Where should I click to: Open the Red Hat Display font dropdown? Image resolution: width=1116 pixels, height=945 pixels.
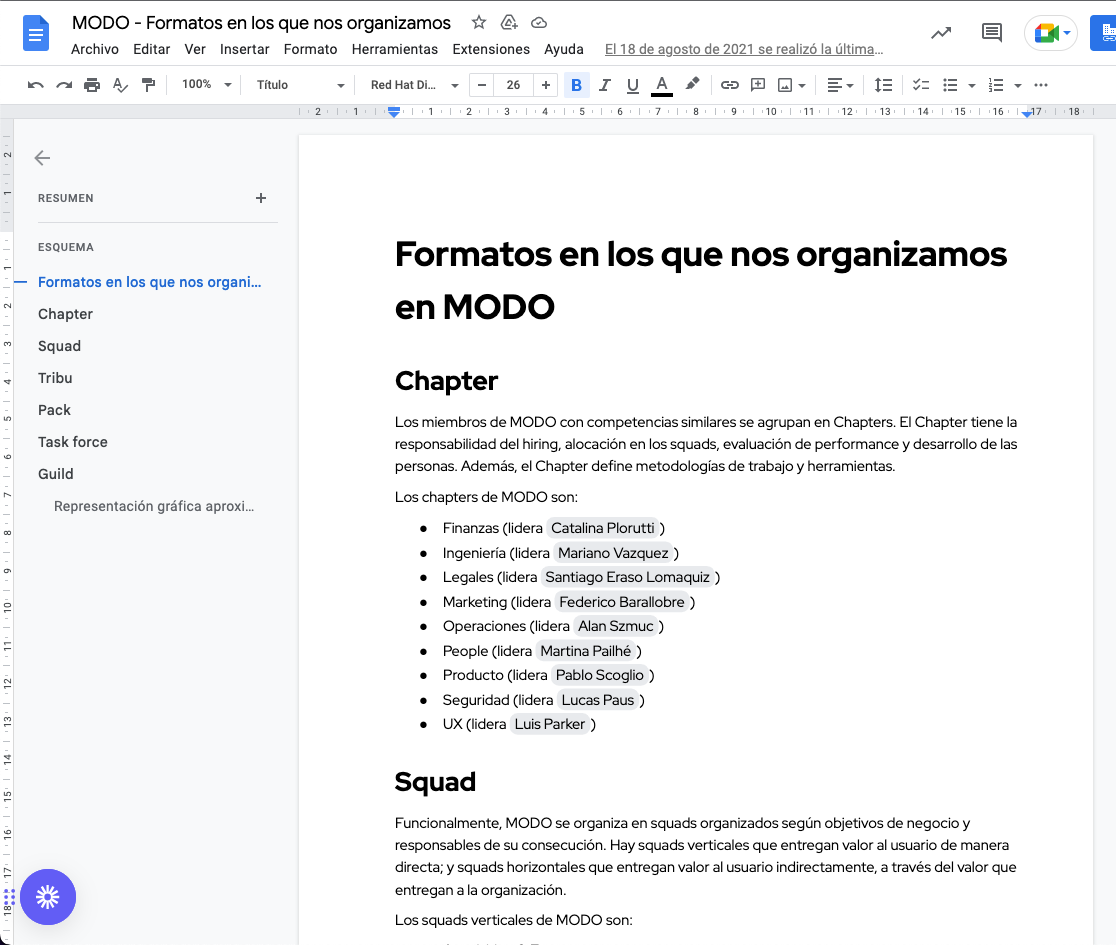point(414,85)
